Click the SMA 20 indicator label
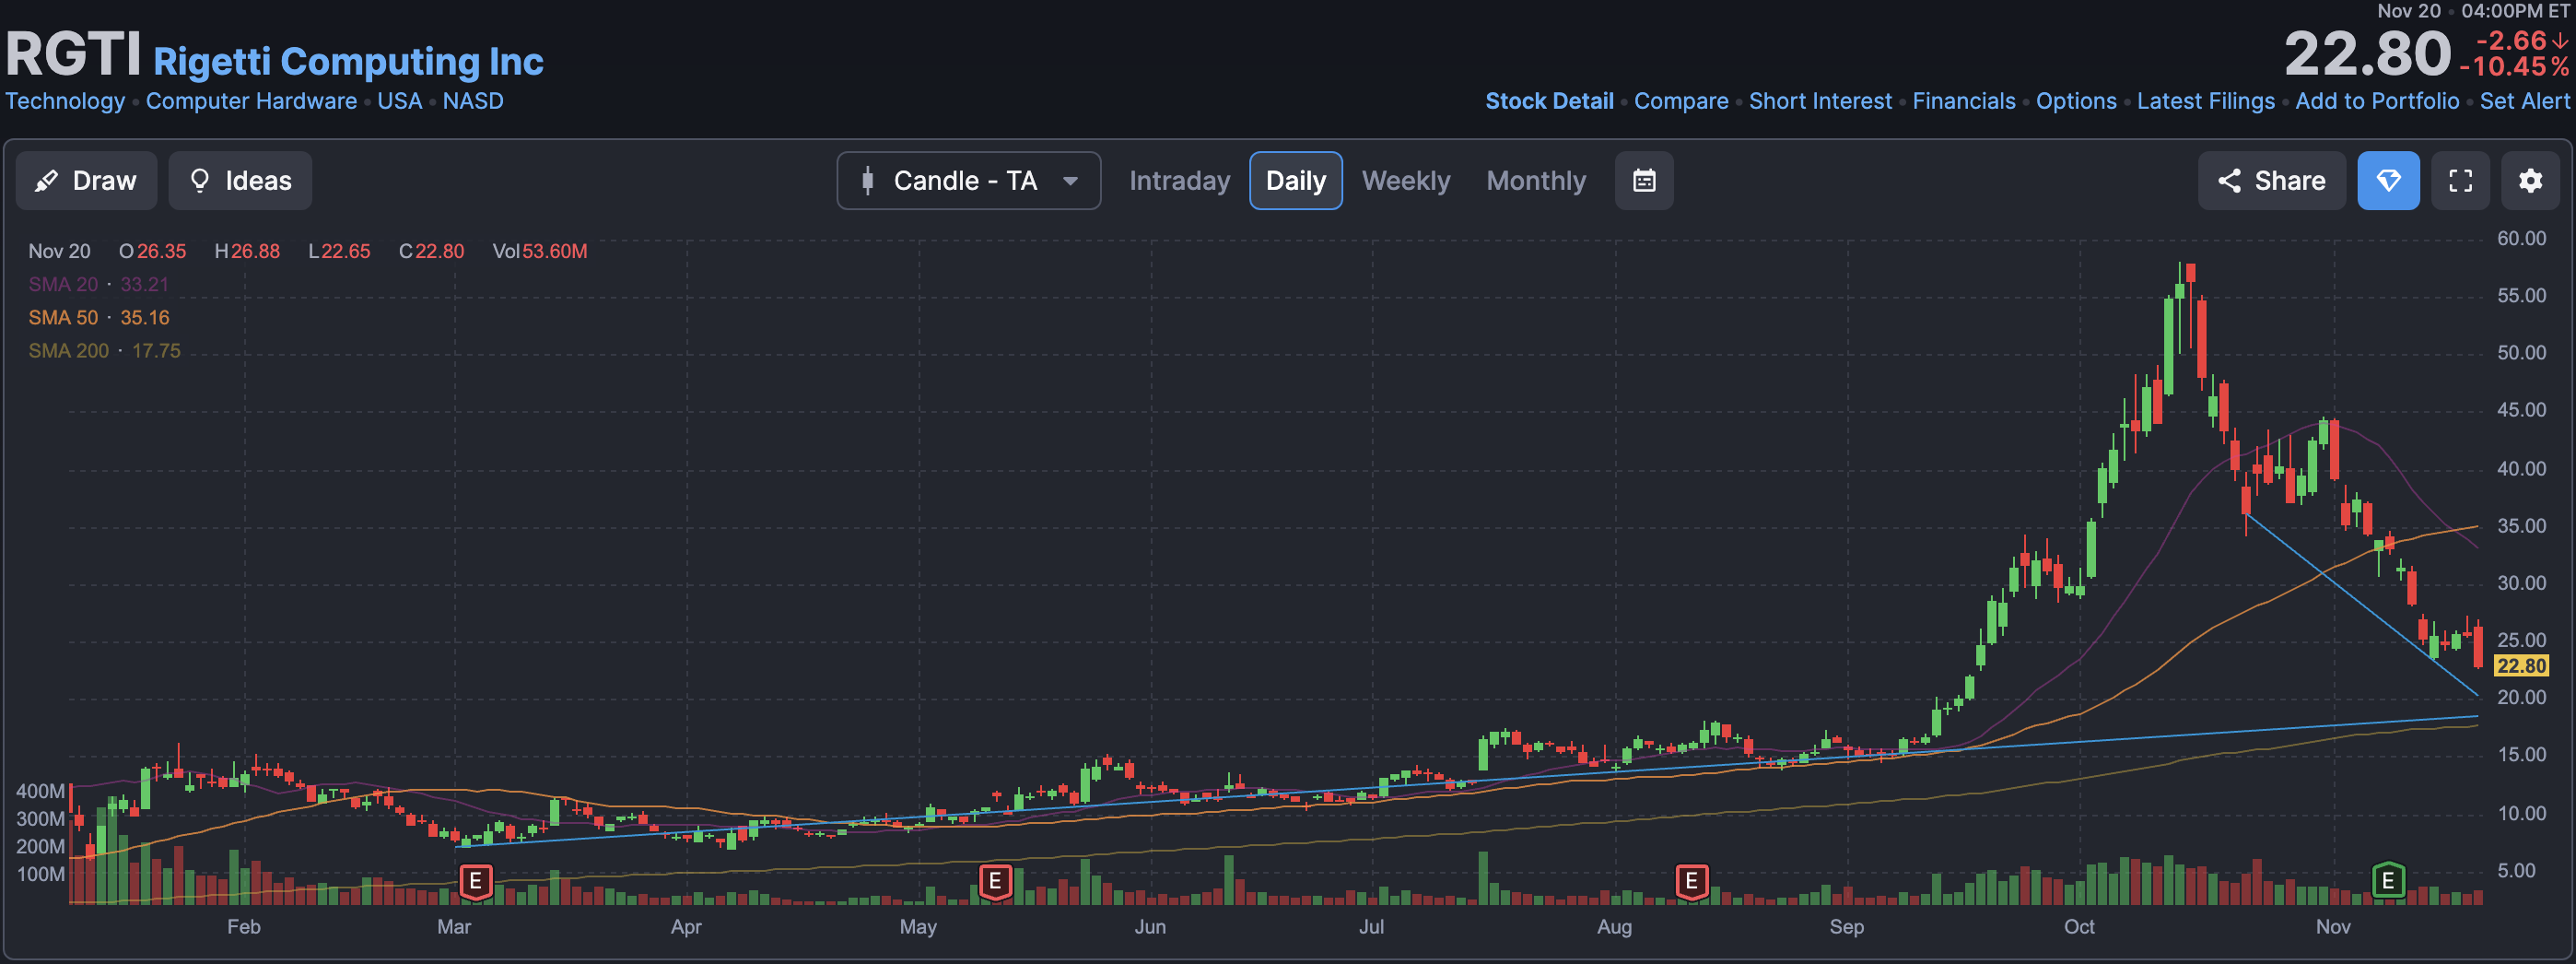 [x=63, y=284]
